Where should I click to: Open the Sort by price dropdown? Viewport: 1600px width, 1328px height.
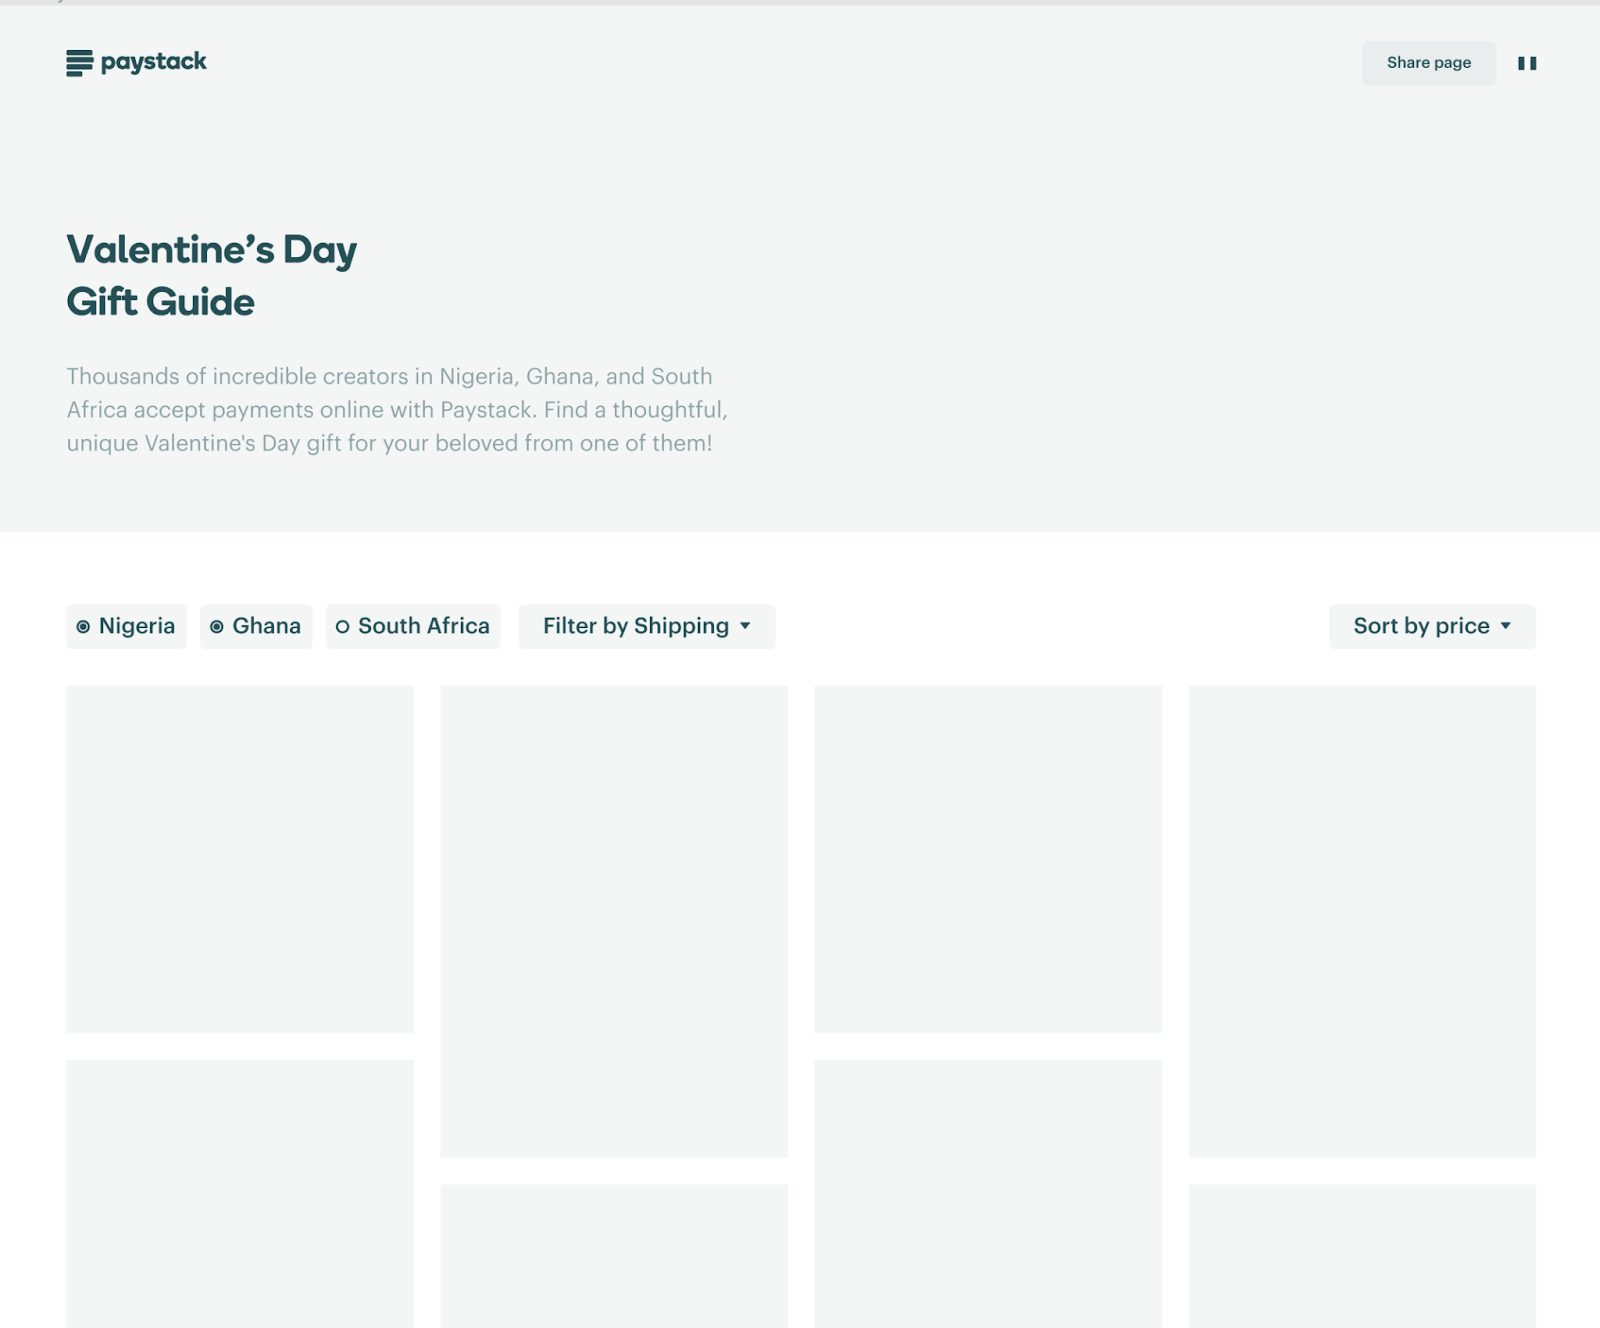(x=1432, y=626)
